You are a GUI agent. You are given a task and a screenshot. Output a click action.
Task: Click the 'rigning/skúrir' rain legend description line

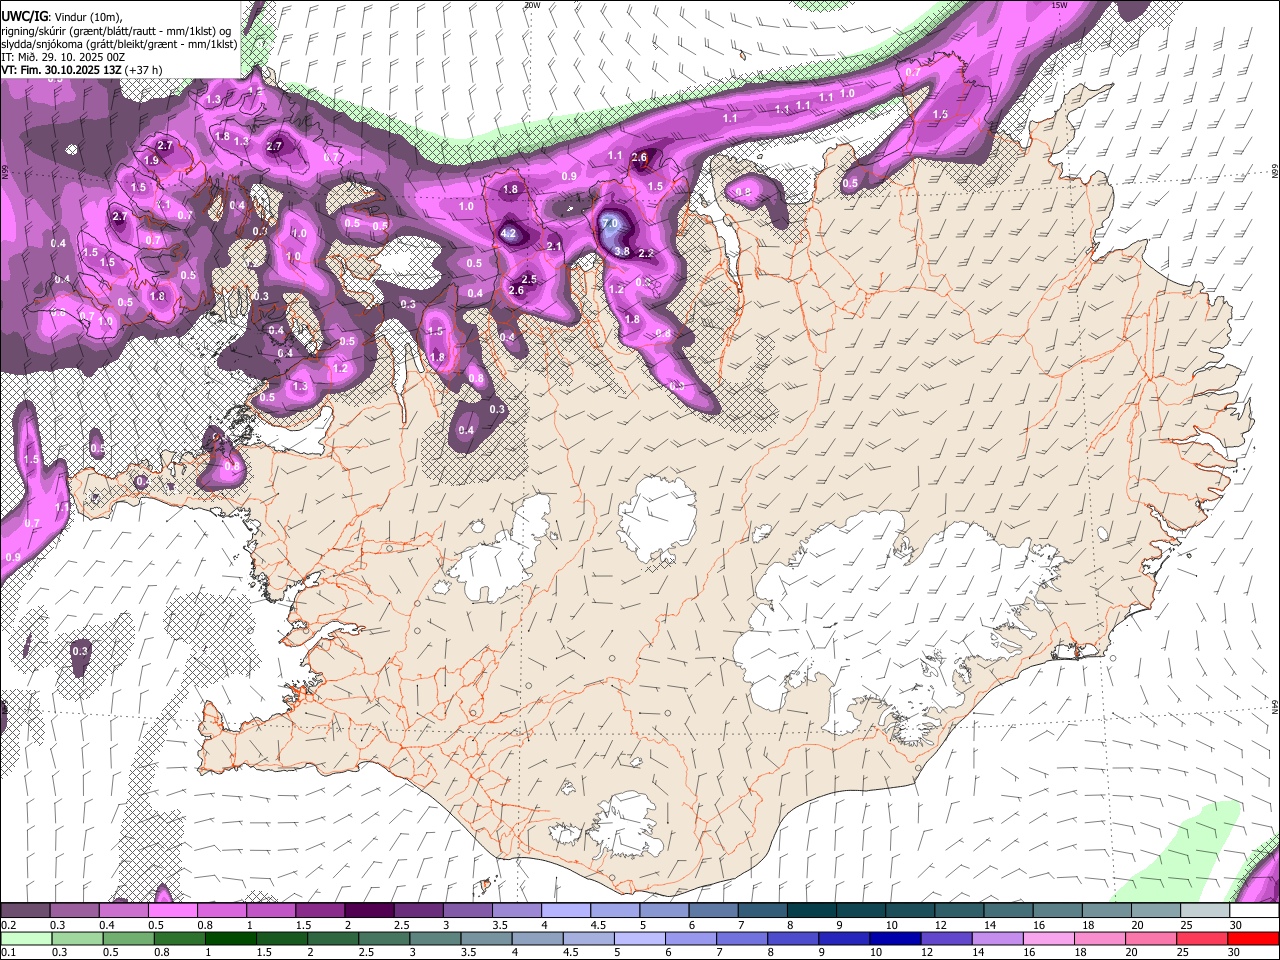point(116,31)
